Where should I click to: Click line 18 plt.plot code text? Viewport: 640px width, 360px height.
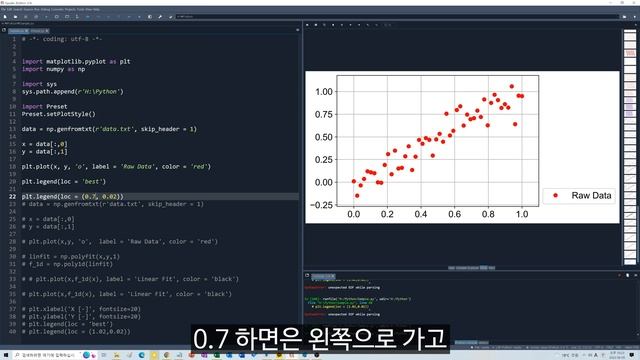(x=116, y=167)
